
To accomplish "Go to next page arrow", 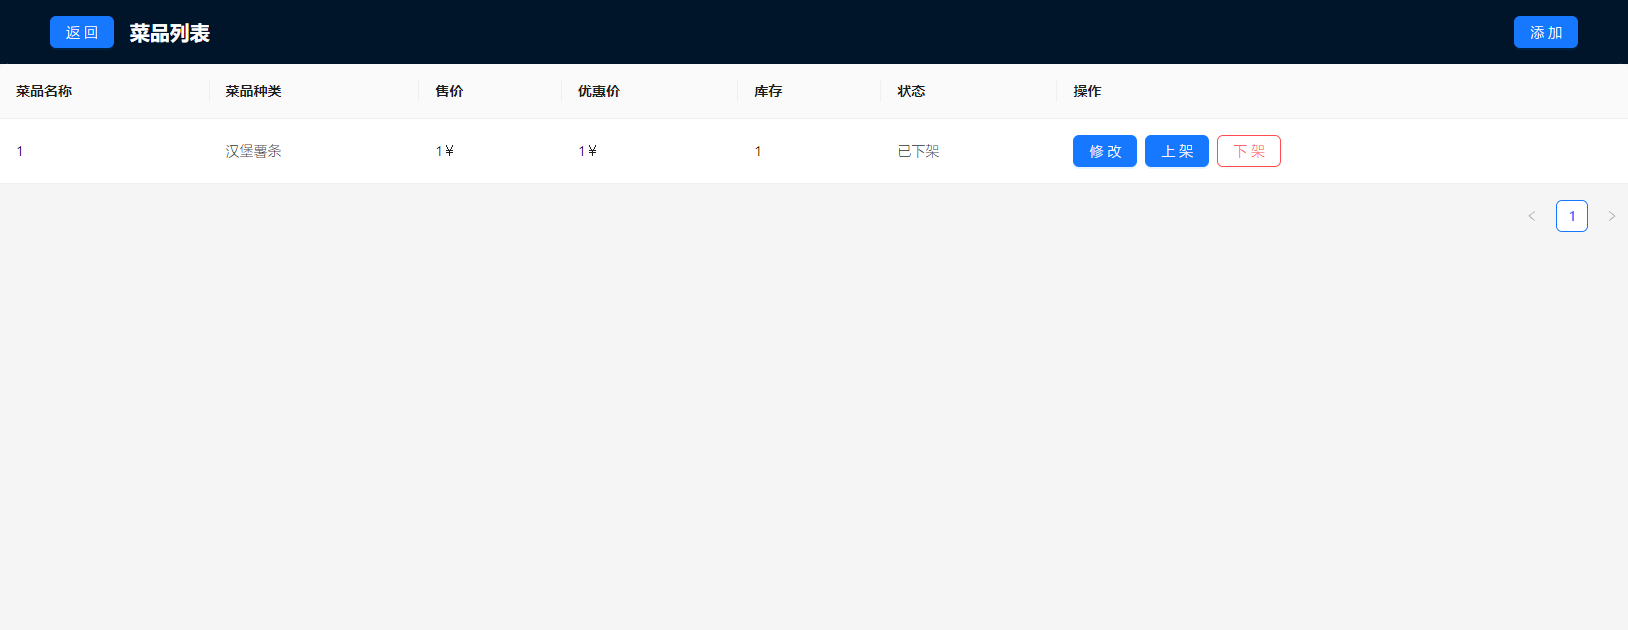I will (1611, 216).
